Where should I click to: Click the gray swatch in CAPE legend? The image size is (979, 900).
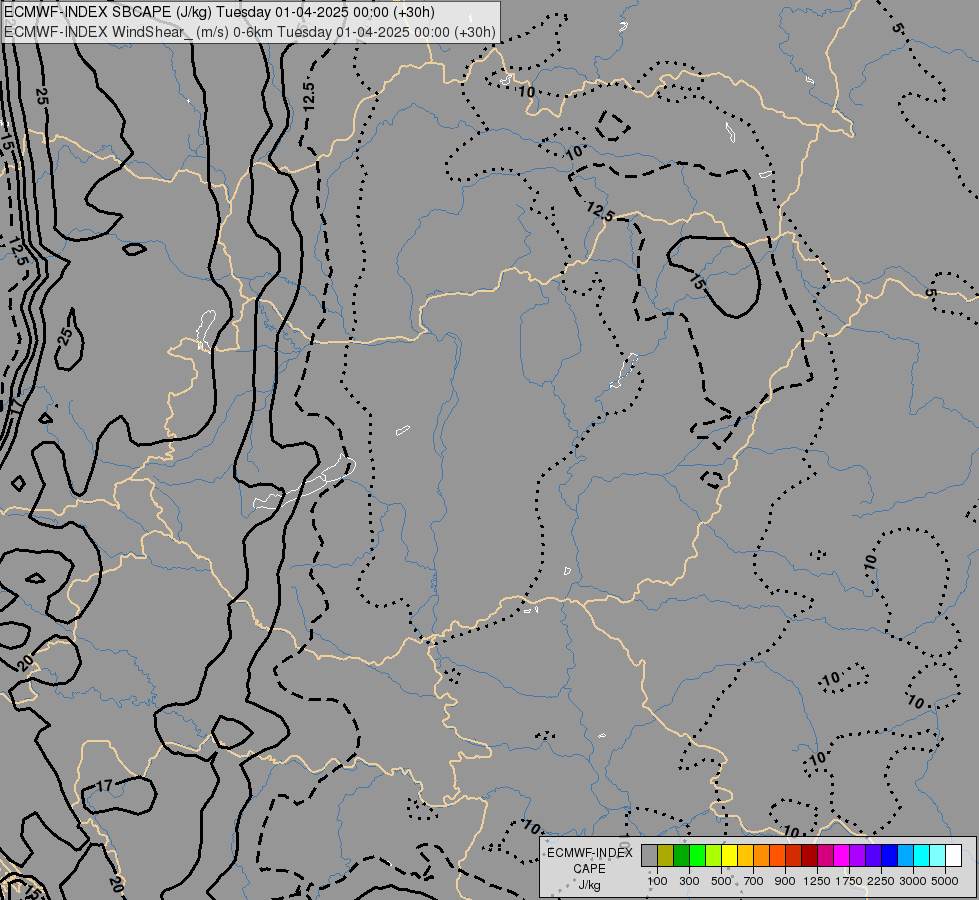point(649,855)
